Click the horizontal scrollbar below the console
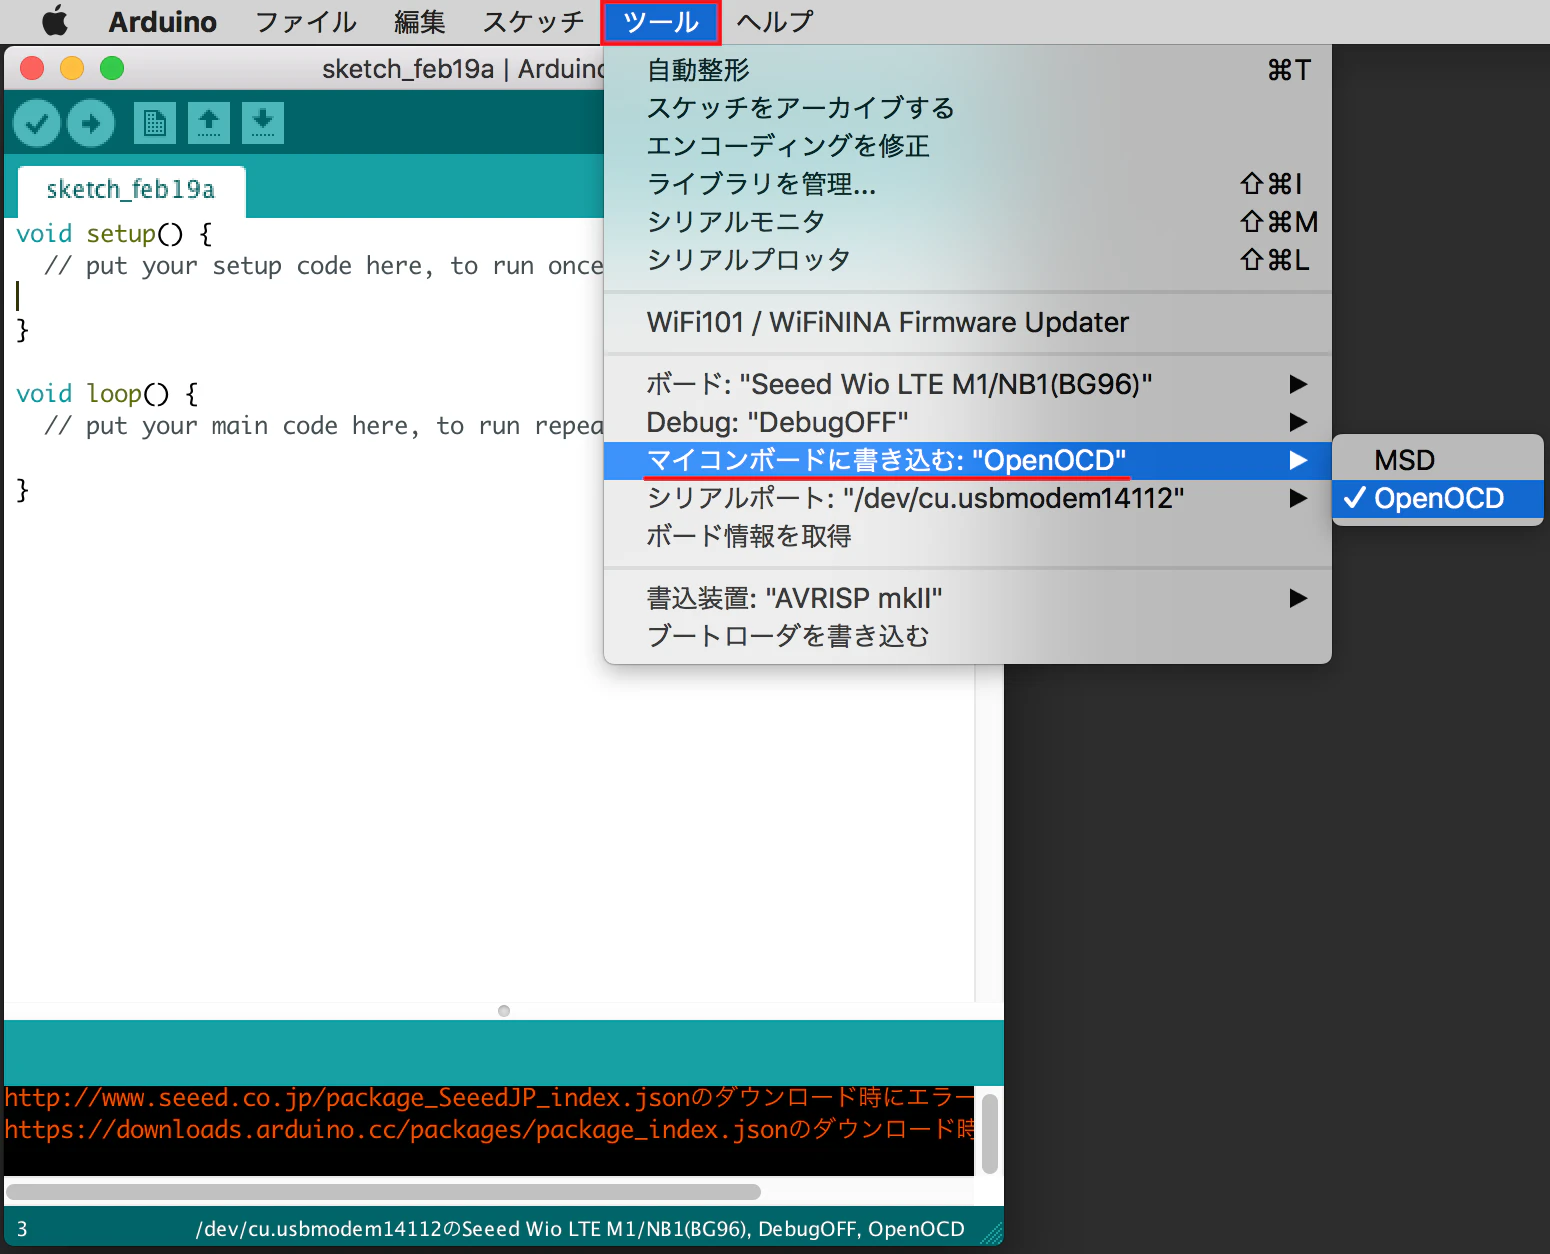This screenshot has height=1254, width=1550. [383, 1192]
